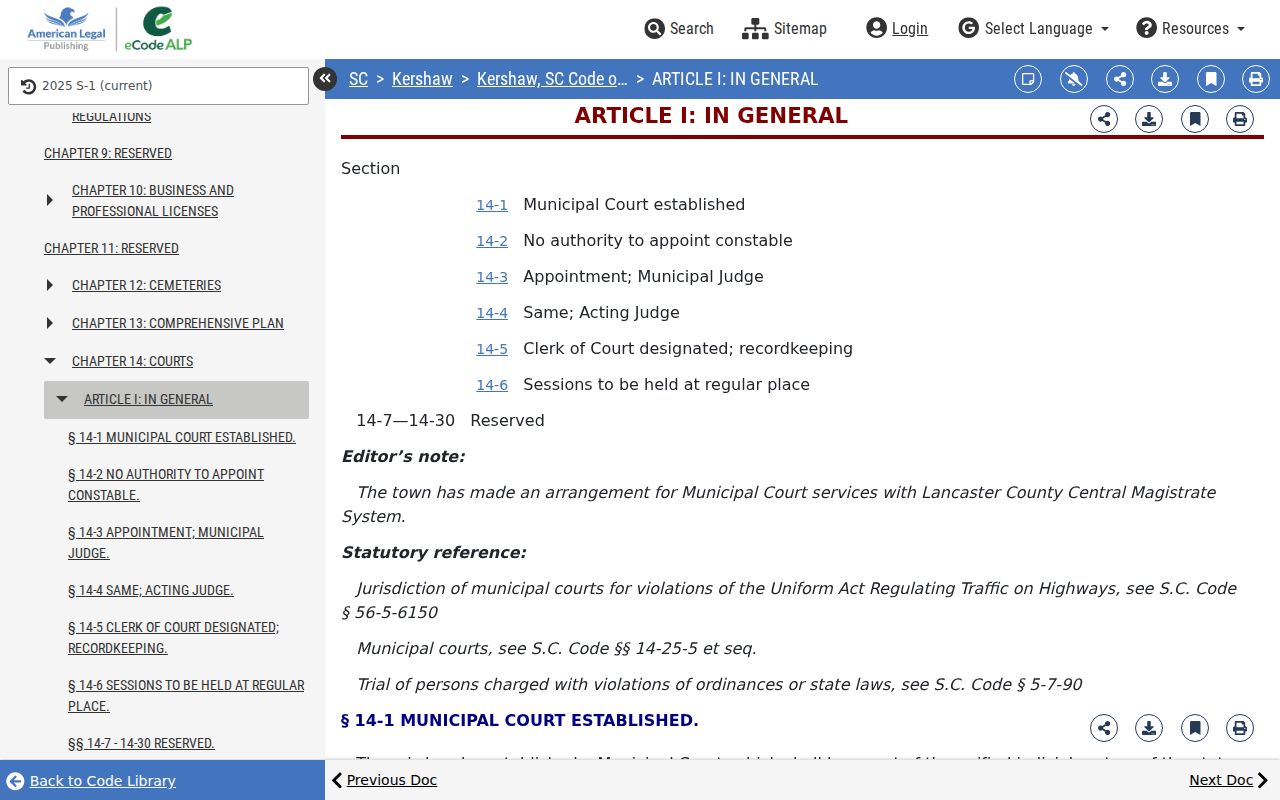
Task: Open the 2025 S-1 (current) version selector
Action: 158,86
